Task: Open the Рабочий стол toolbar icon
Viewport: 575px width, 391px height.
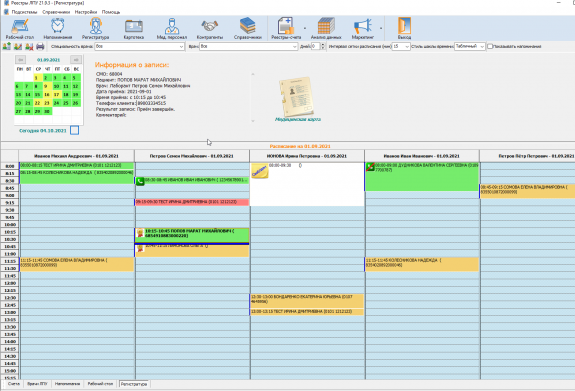Action: [x=20, y=29]
